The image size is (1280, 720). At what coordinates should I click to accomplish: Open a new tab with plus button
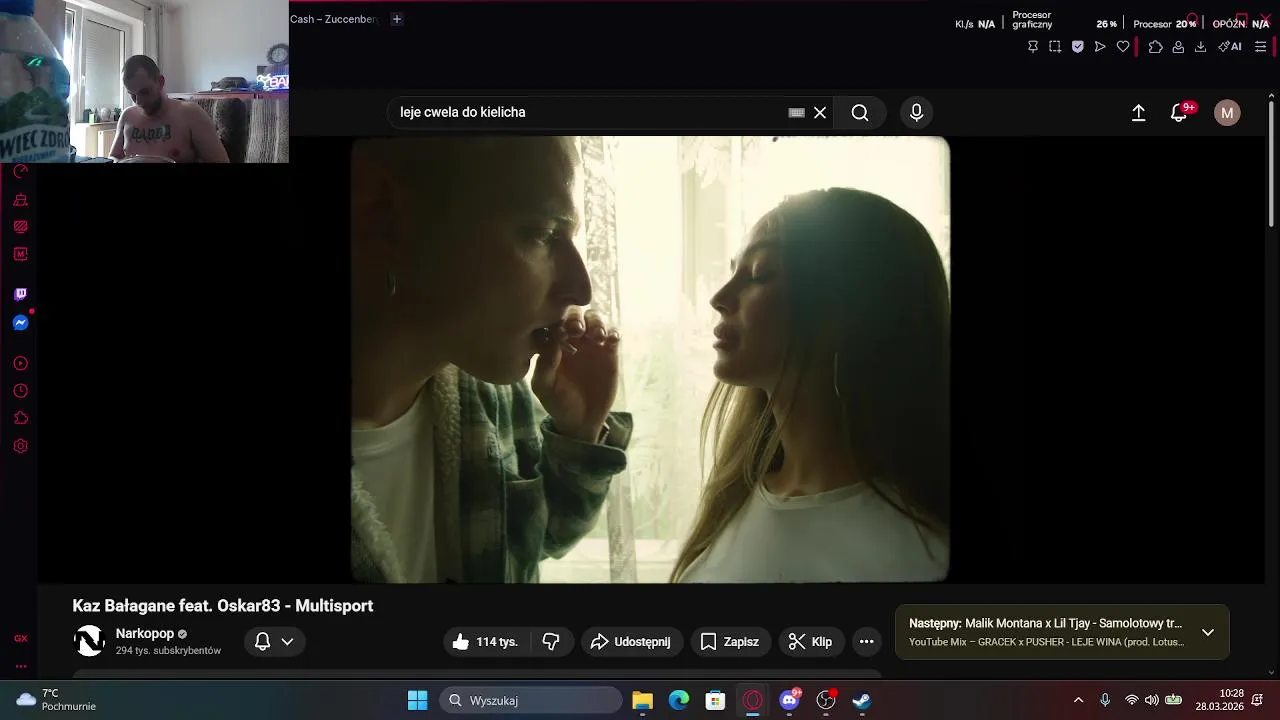[x=396, y=19]
